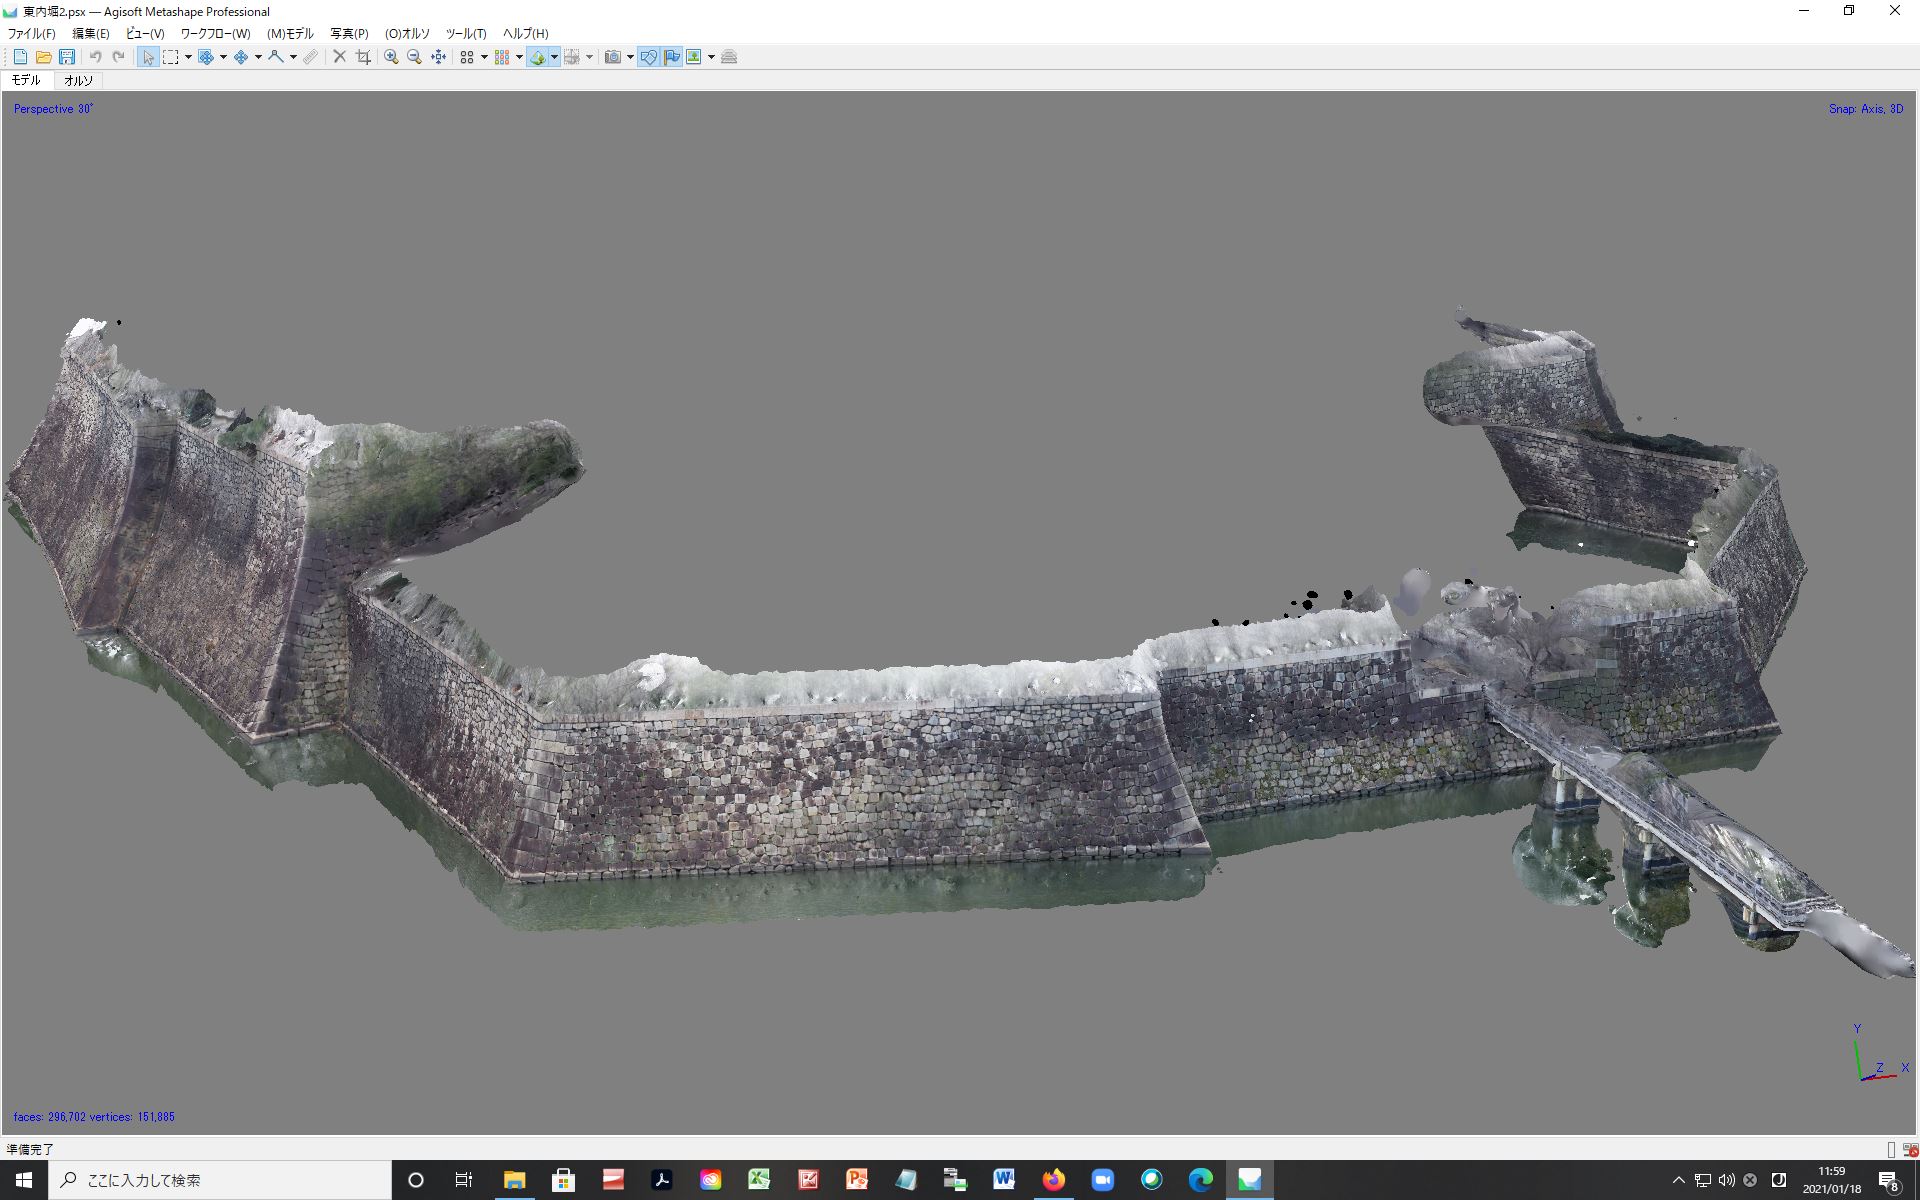This screenshot has width=1920, height=1200.
Task: Toggle the Show markers flag button
Action: point(672,57)
